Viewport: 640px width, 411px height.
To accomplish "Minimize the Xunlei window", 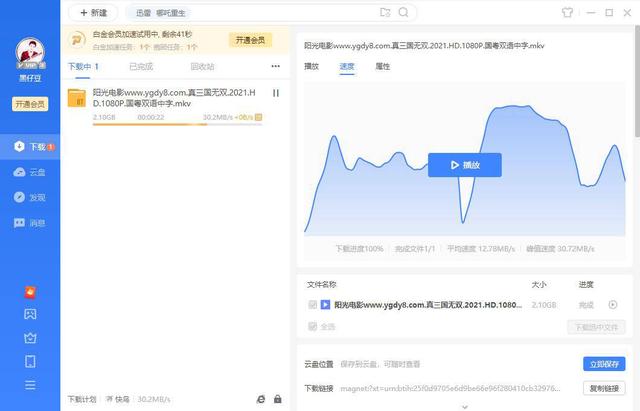I will coord(591,13).
